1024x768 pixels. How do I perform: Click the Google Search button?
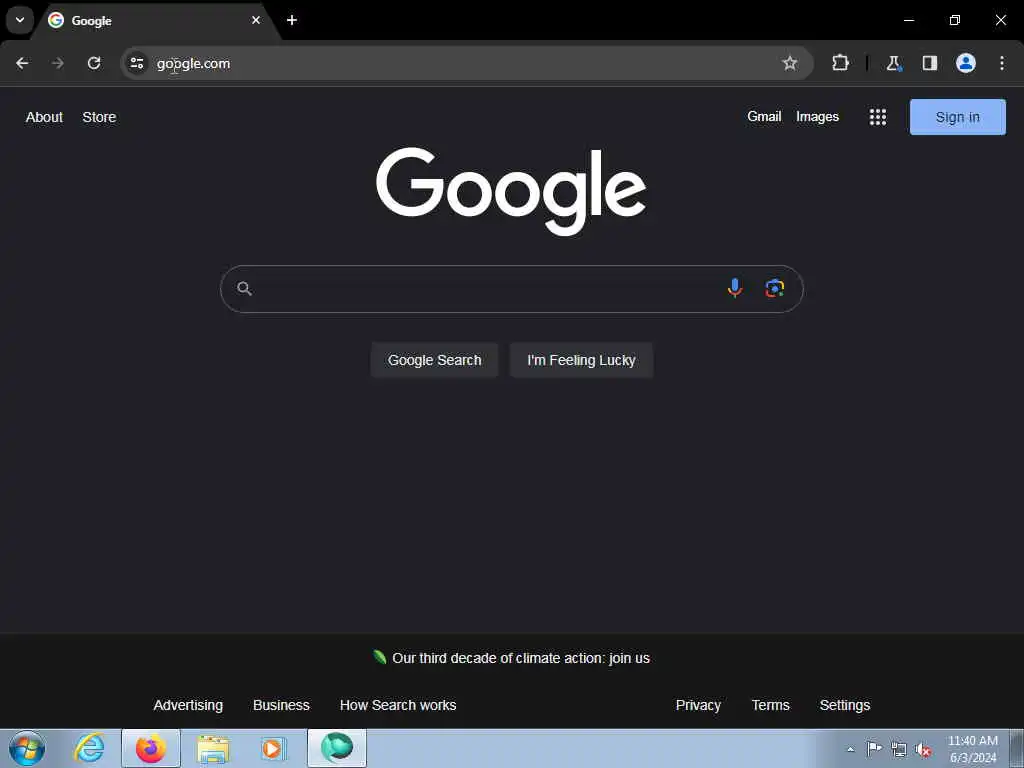[x=434, y=360]
